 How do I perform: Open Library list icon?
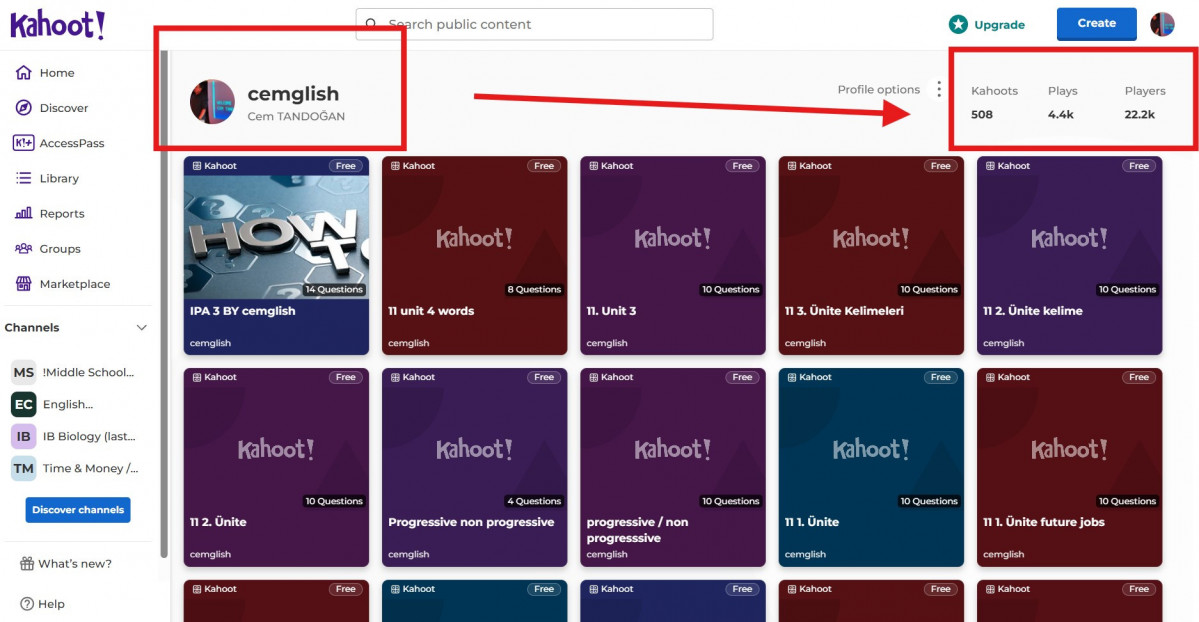(23, 178)
